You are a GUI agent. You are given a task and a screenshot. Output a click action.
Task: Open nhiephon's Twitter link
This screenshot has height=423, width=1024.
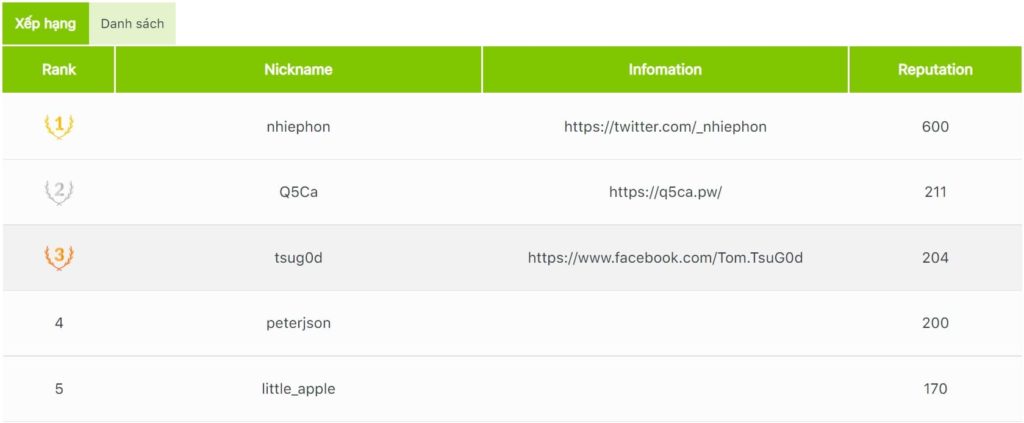click(665, 127)
